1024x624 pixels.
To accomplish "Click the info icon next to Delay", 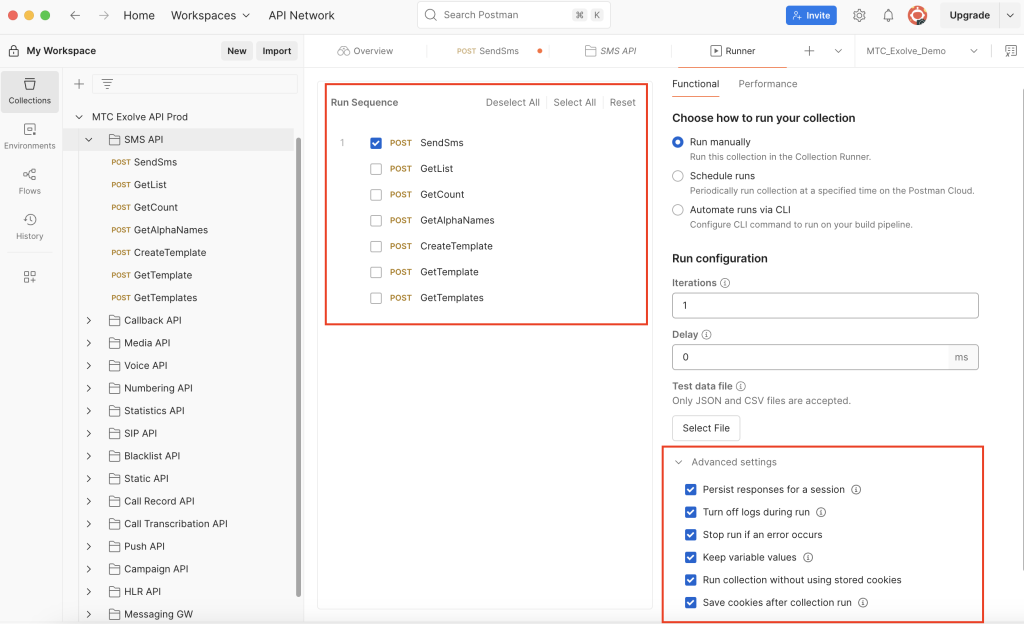I will click(x=706, y=334).
